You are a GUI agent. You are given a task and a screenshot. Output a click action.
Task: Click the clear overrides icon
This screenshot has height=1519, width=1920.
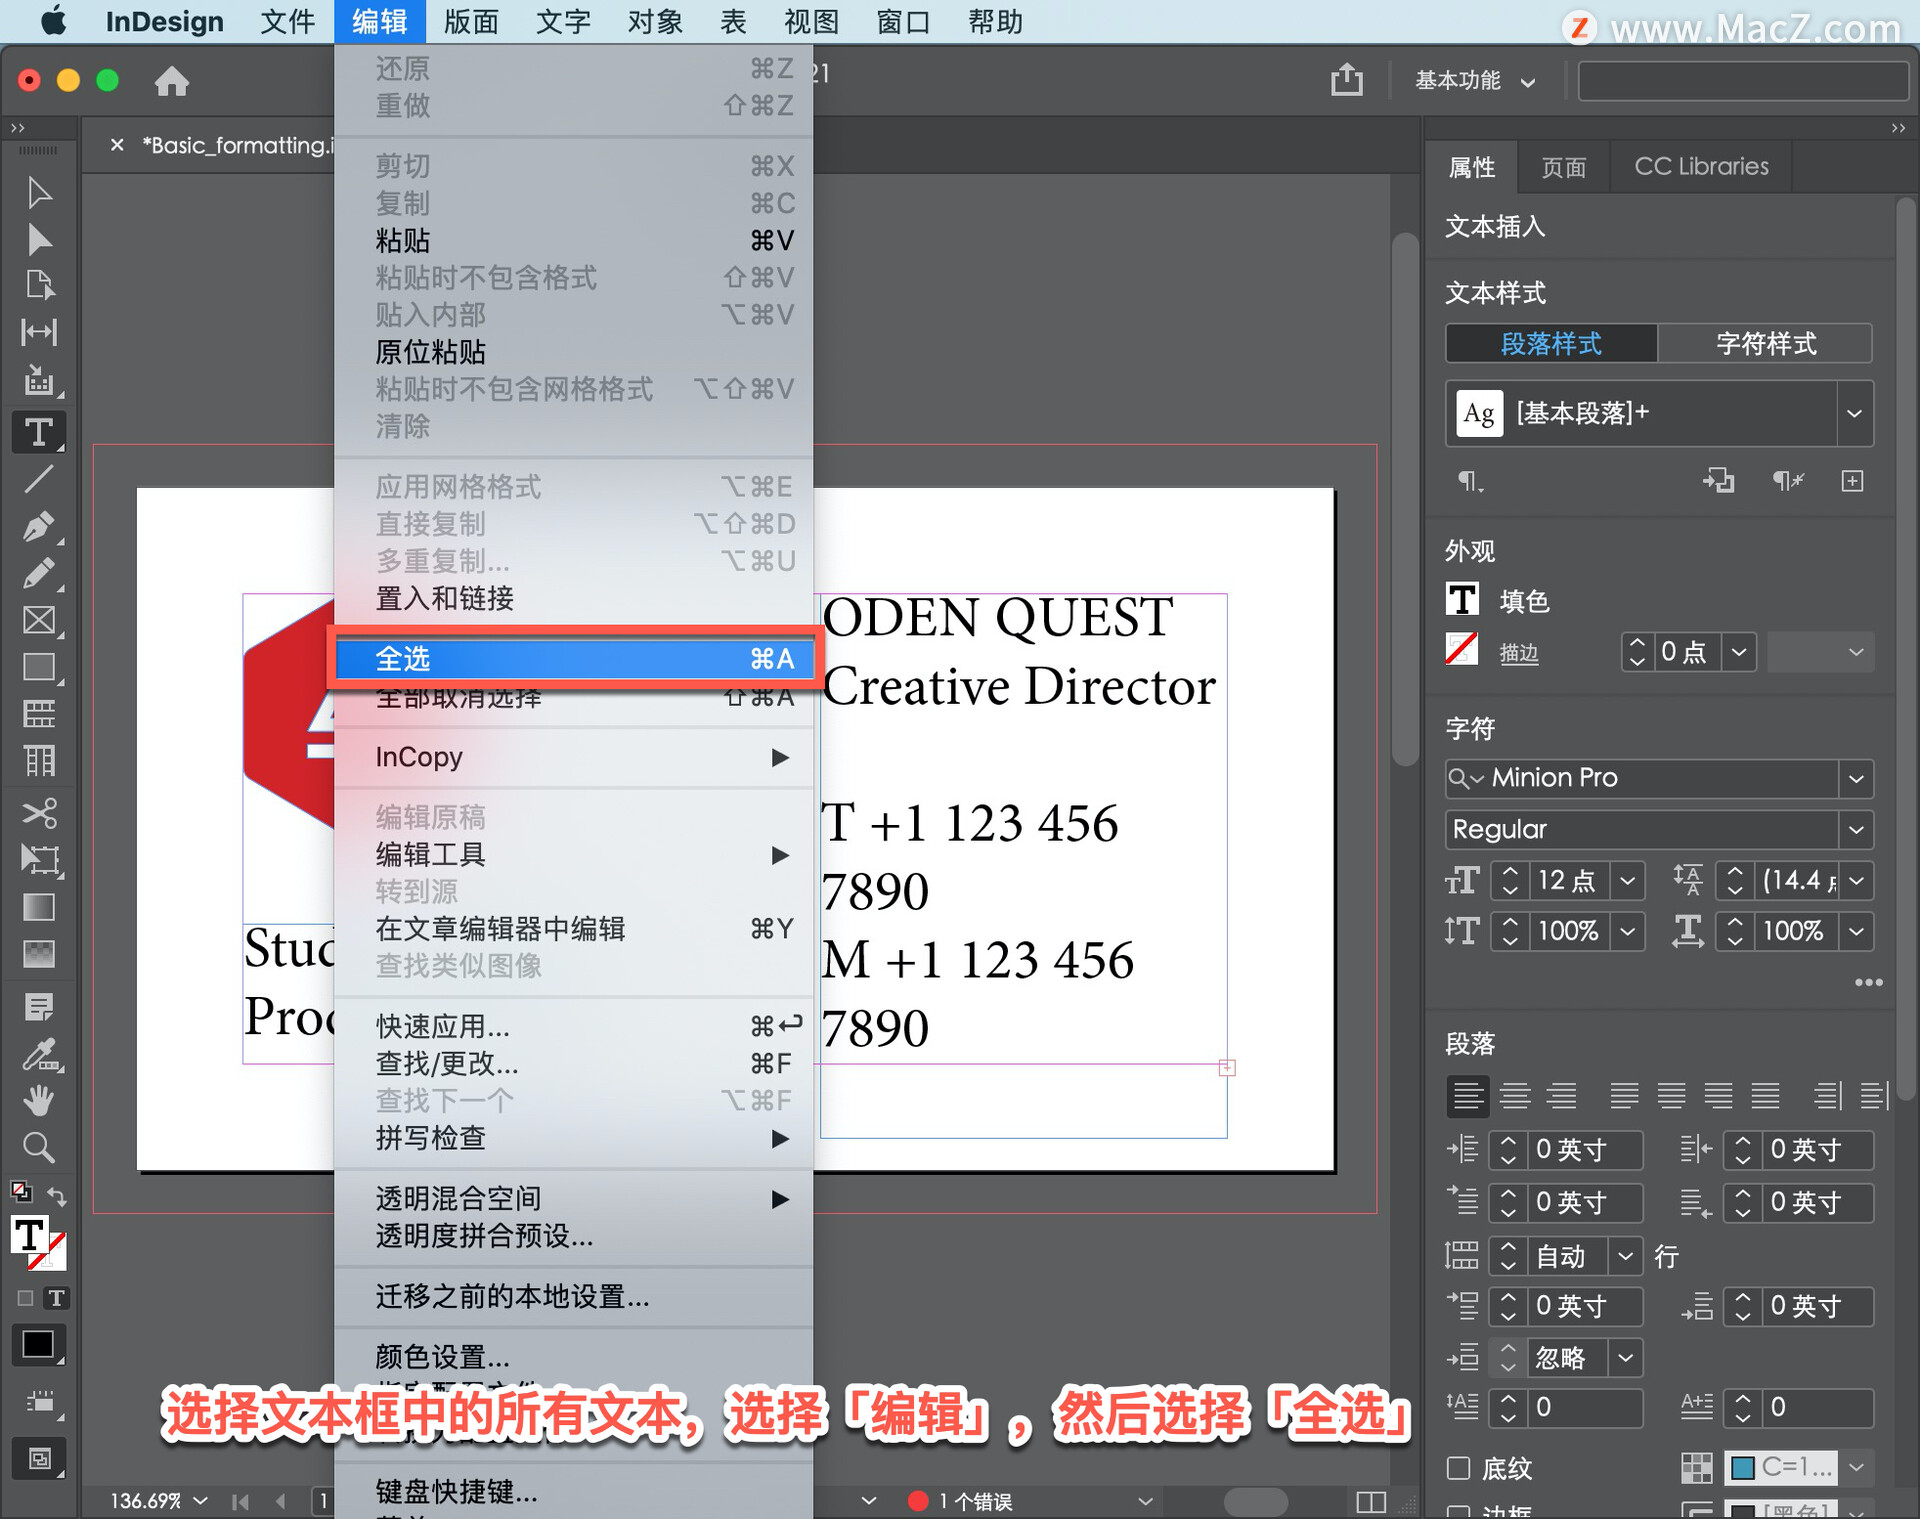click(1787, 481)
